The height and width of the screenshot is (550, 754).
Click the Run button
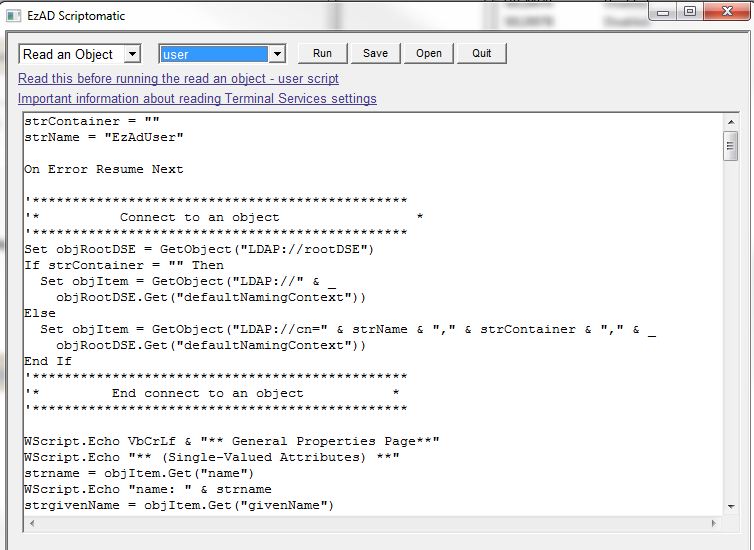pos(322,53)
